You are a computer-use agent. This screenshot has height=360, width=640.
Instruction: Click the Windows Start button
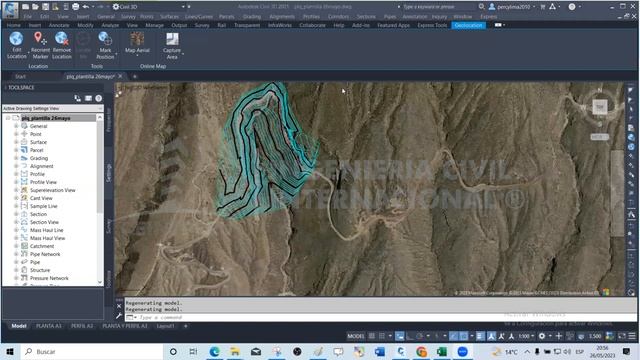coord(10,351)
